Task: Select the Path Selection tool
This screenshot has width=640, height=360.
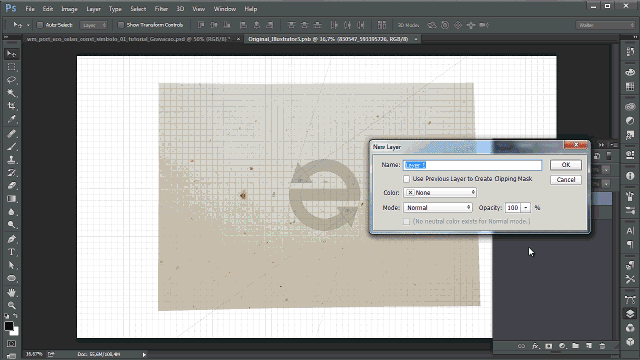Action: click(11, 265)
